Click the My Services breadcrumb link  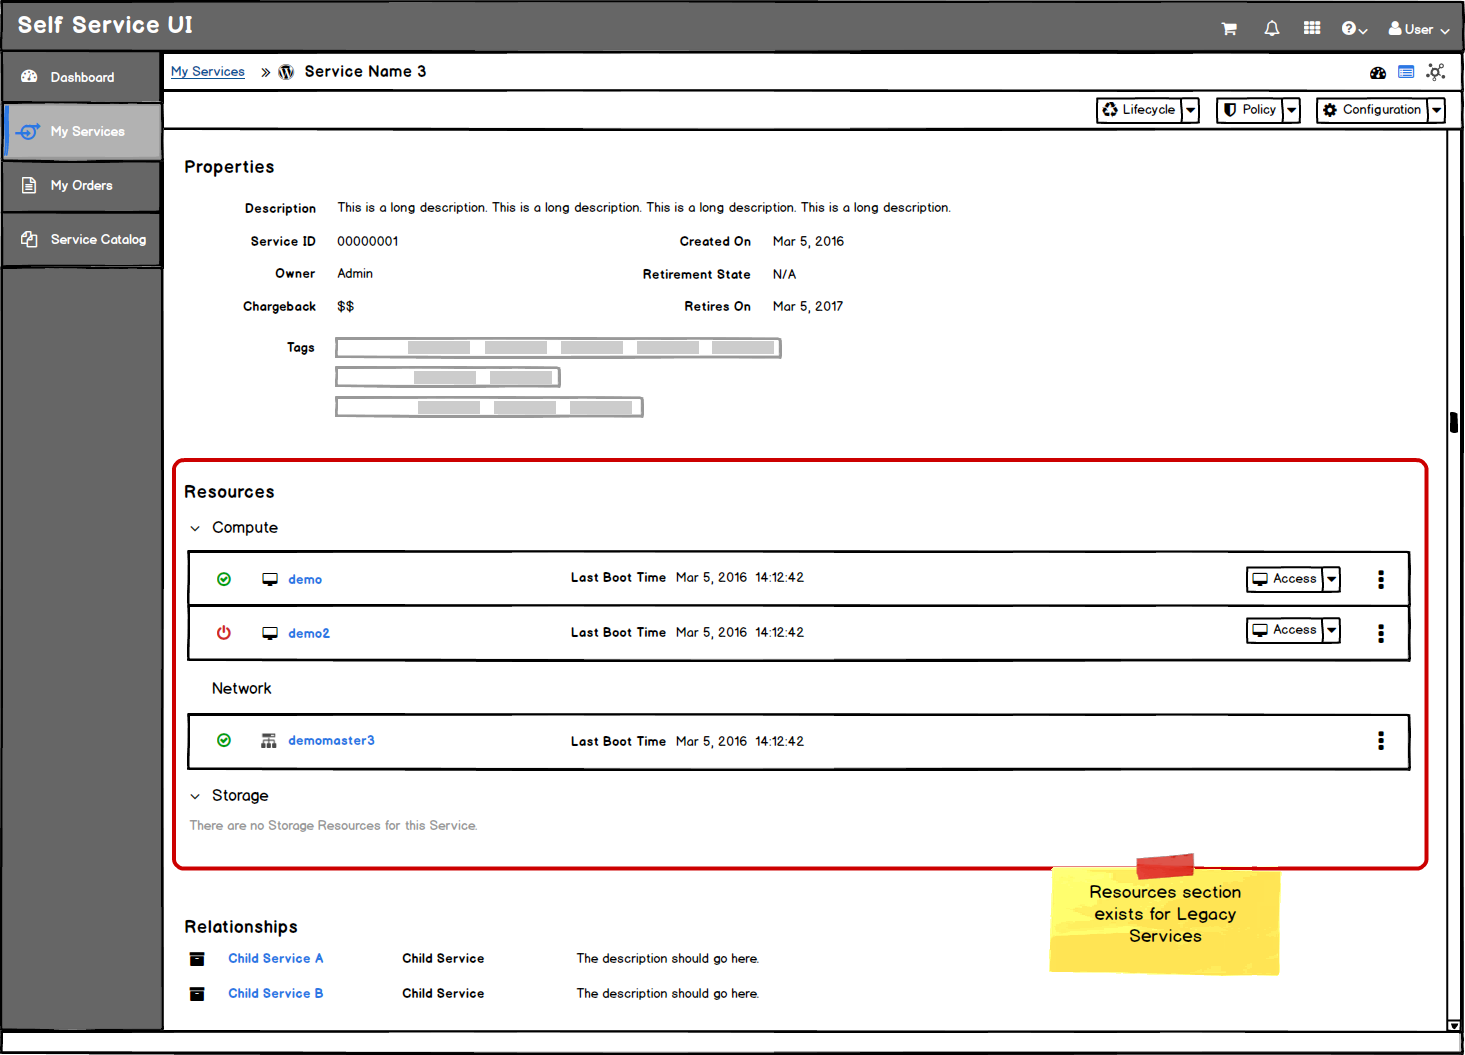207,72
